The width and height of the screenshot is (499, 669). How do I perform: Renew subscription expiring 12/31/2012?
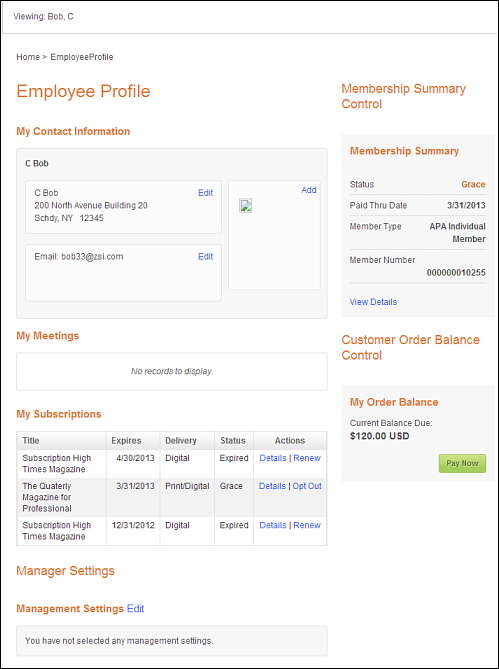[x=307, y=525]
